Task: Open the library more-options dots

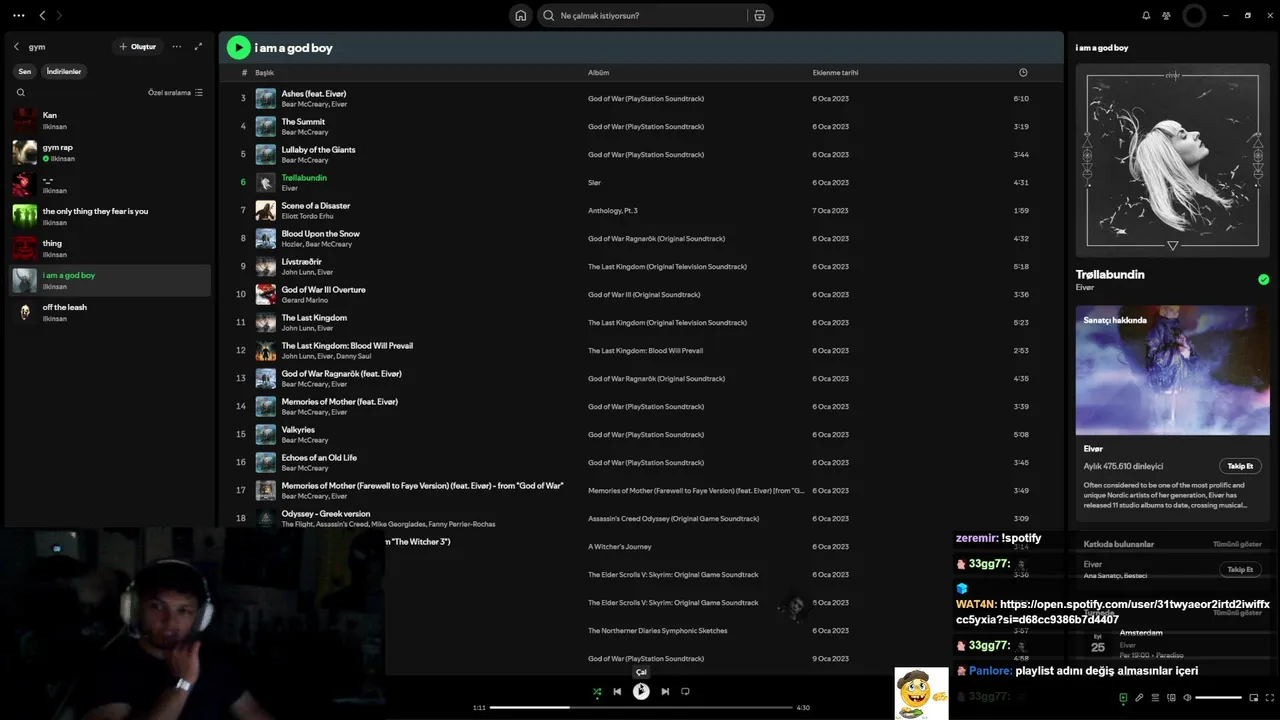Action: 177,46
